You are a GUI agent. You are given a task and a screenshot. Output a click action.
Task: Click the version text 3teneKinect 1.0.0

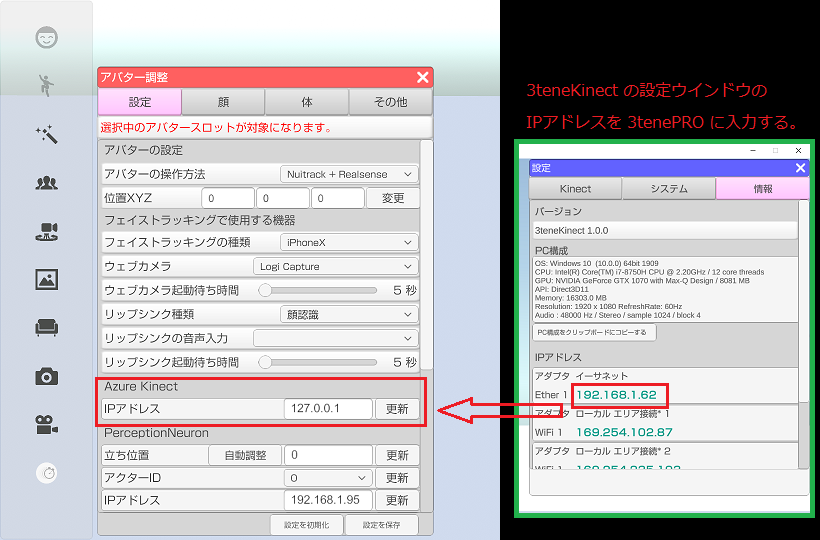pos(571,231)
